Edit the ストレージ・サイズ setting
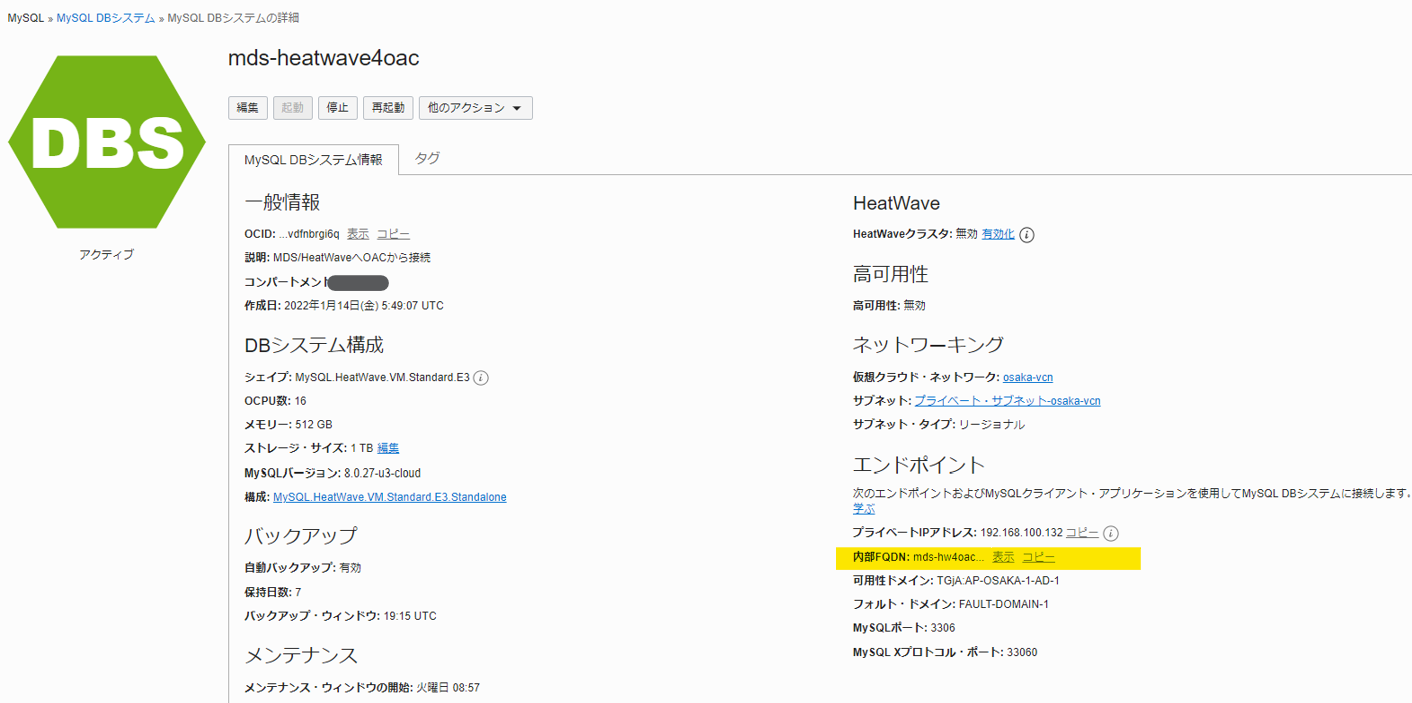1412x703 pixels. click(x=388, y=448)
